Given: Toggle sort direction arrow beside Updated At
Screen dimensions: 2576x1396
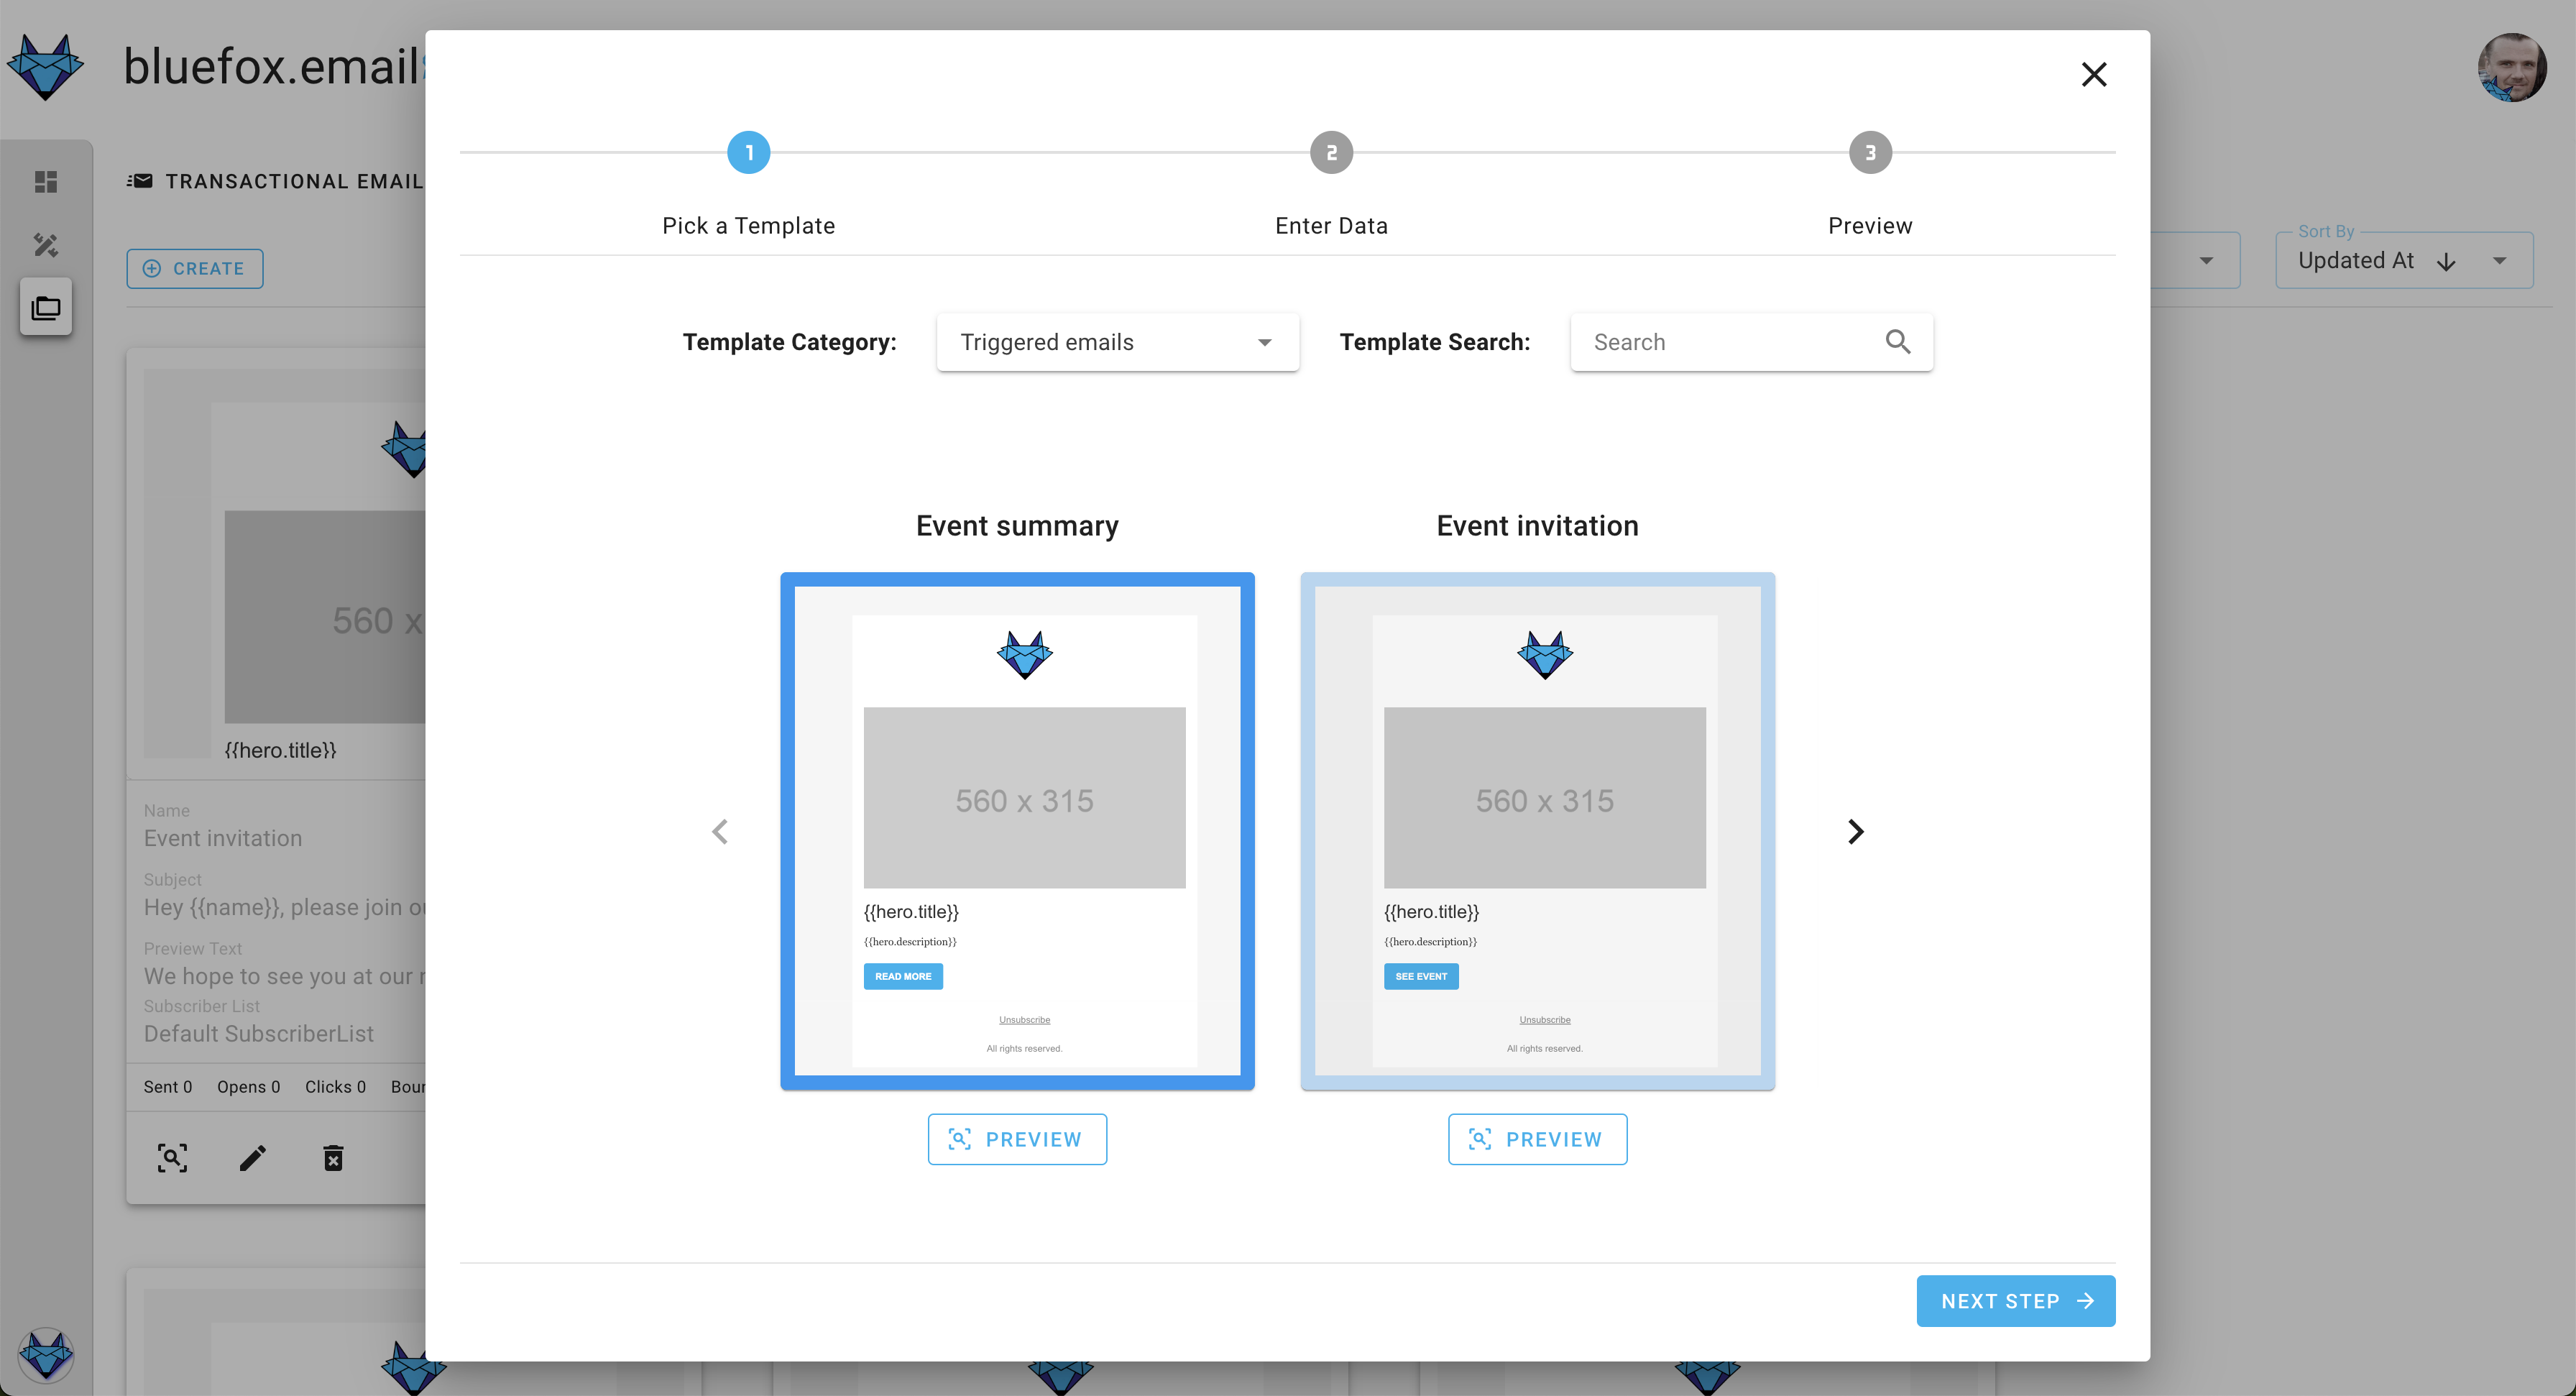Looking at the screenshot, I should (x=2446, y=262).
